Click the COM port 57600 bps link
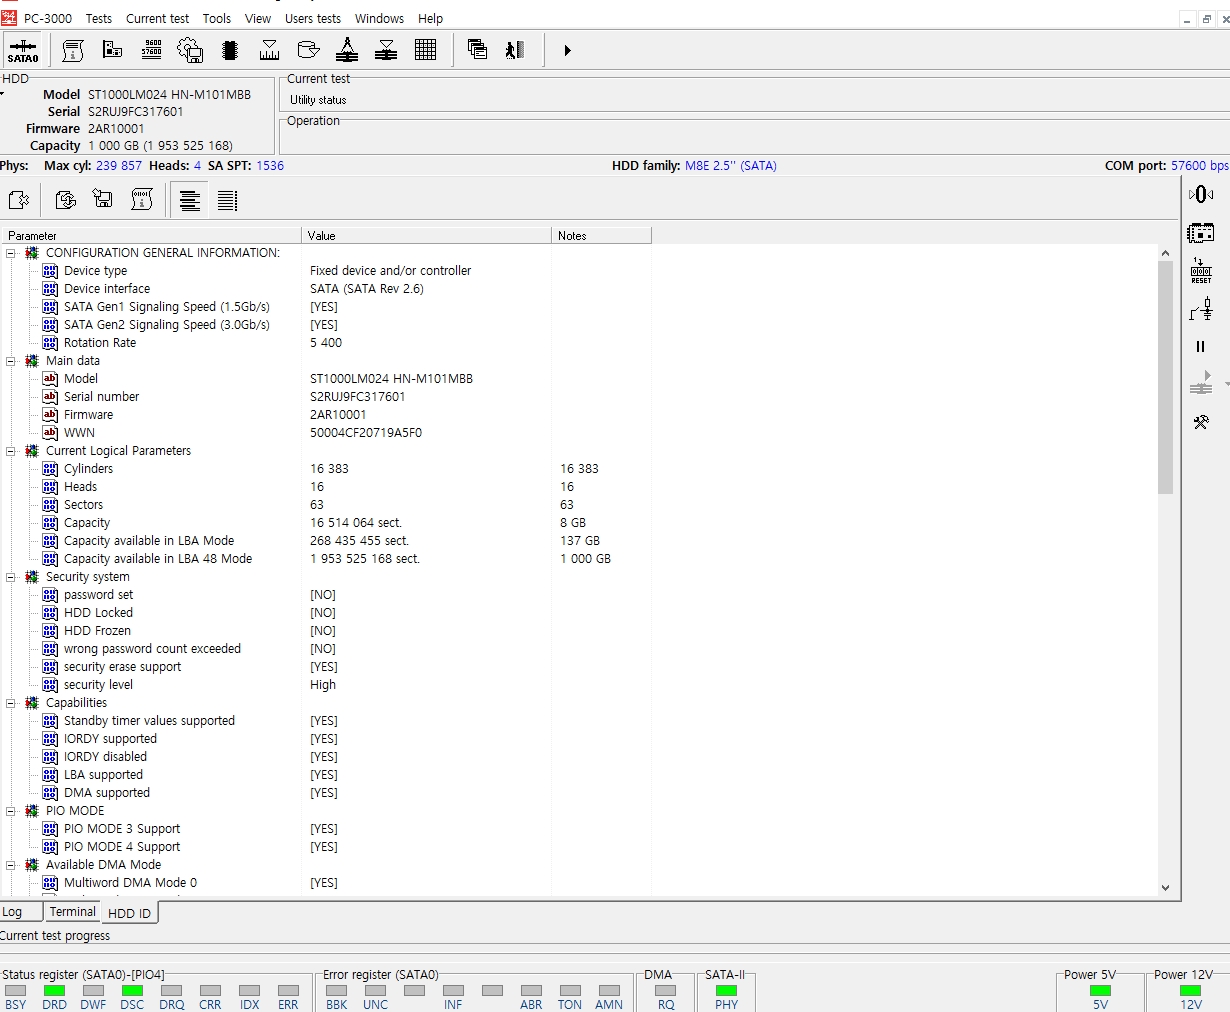1230x1012 pixels. 1199,166
